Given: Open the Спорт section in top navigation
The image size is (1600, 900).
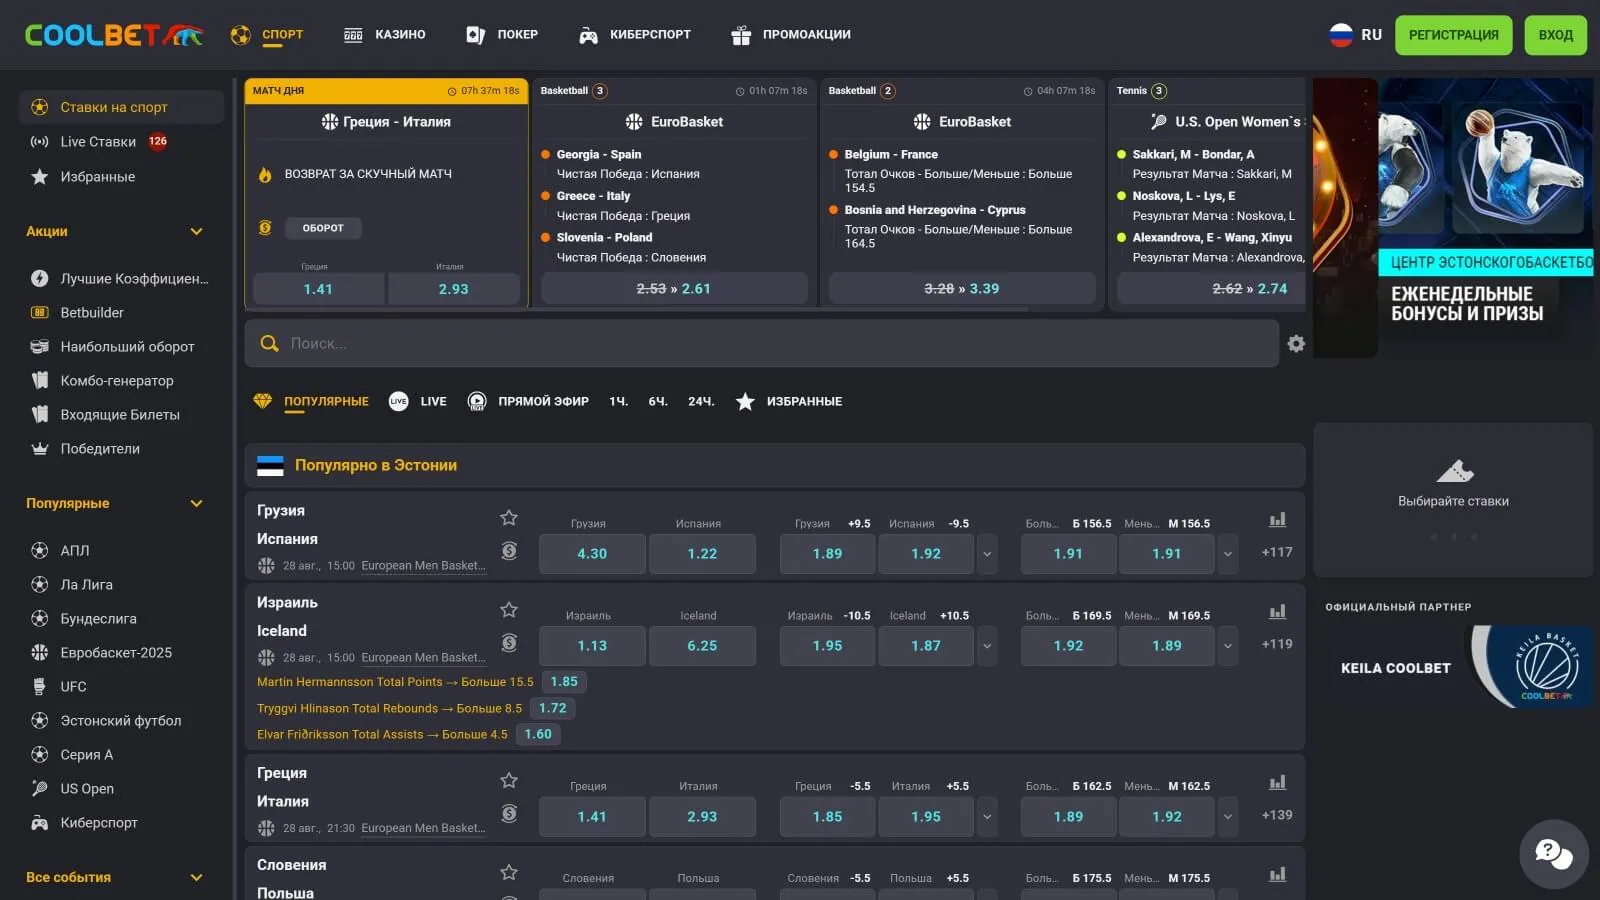Looking at the screenshot, I should [x=267, y=35].
